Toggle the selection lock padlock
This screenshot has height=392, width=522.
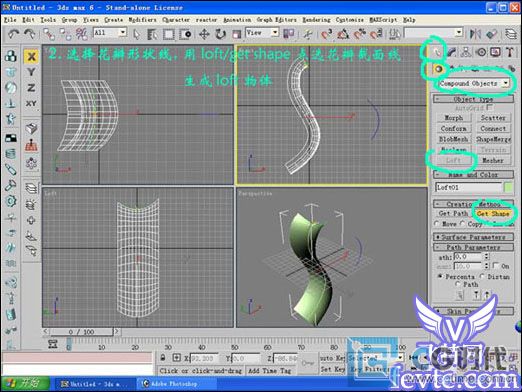[x=163, y=358]
